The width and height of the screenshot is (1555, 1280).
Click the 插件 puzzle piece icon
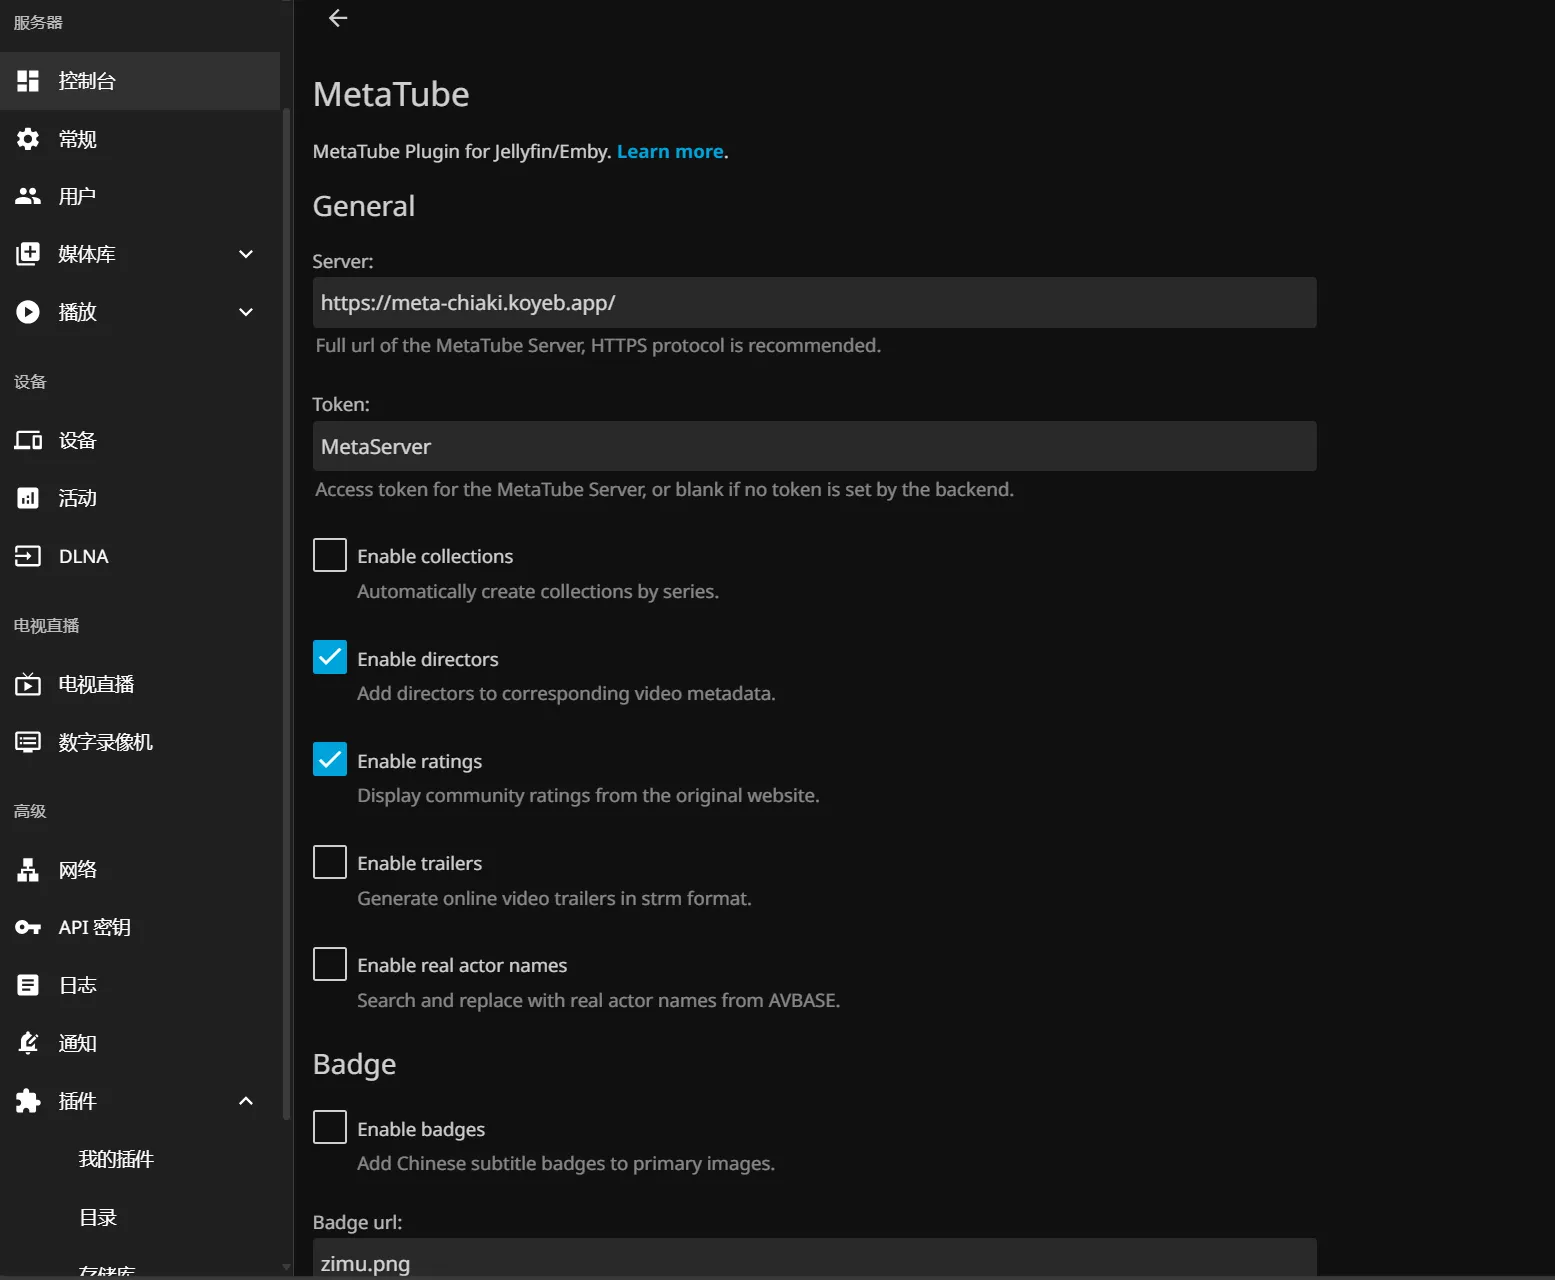pyautogui.click(x=28, y=1101)
